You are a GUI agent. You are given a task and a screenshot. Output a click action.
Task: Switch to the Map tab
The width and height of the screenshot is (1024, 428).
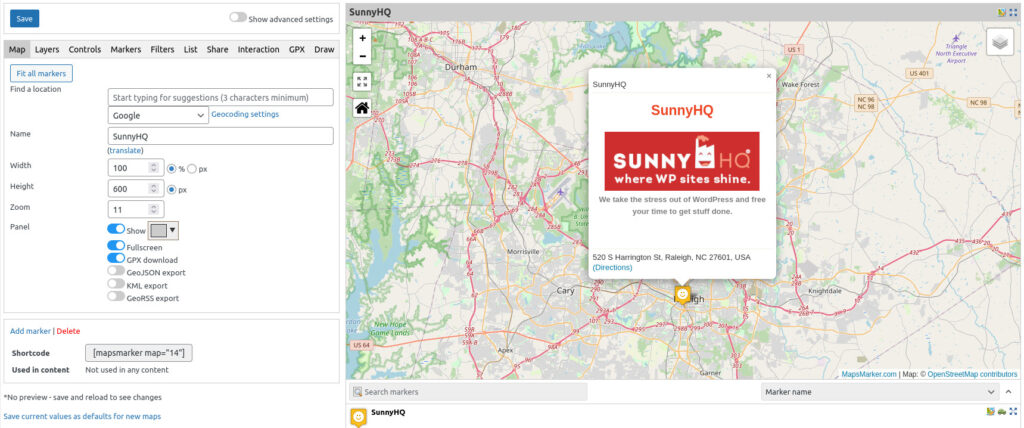click(17, 50)
